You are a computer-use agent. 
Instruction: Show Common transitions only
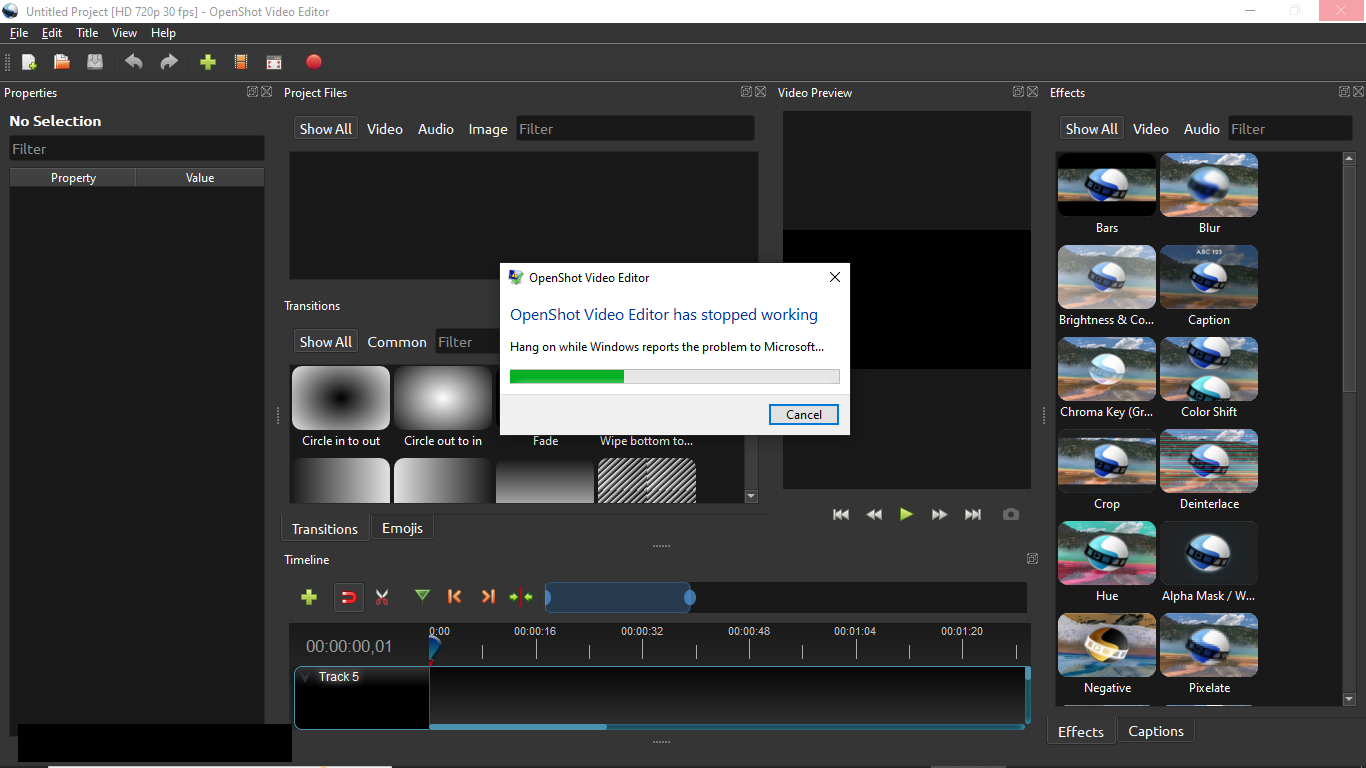pyautogui.click(x=397, y=342)
